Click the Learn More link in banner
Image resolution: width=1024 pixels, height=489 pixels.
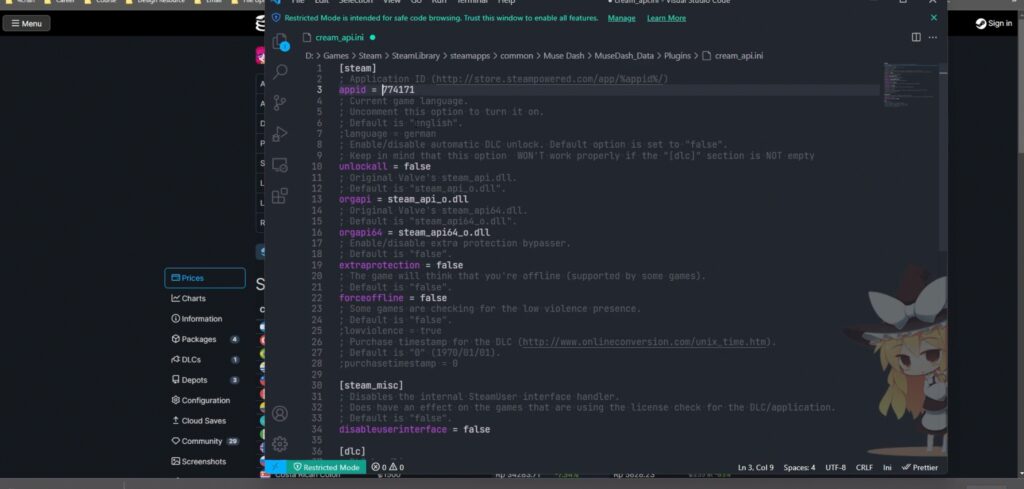coord(666,18)
